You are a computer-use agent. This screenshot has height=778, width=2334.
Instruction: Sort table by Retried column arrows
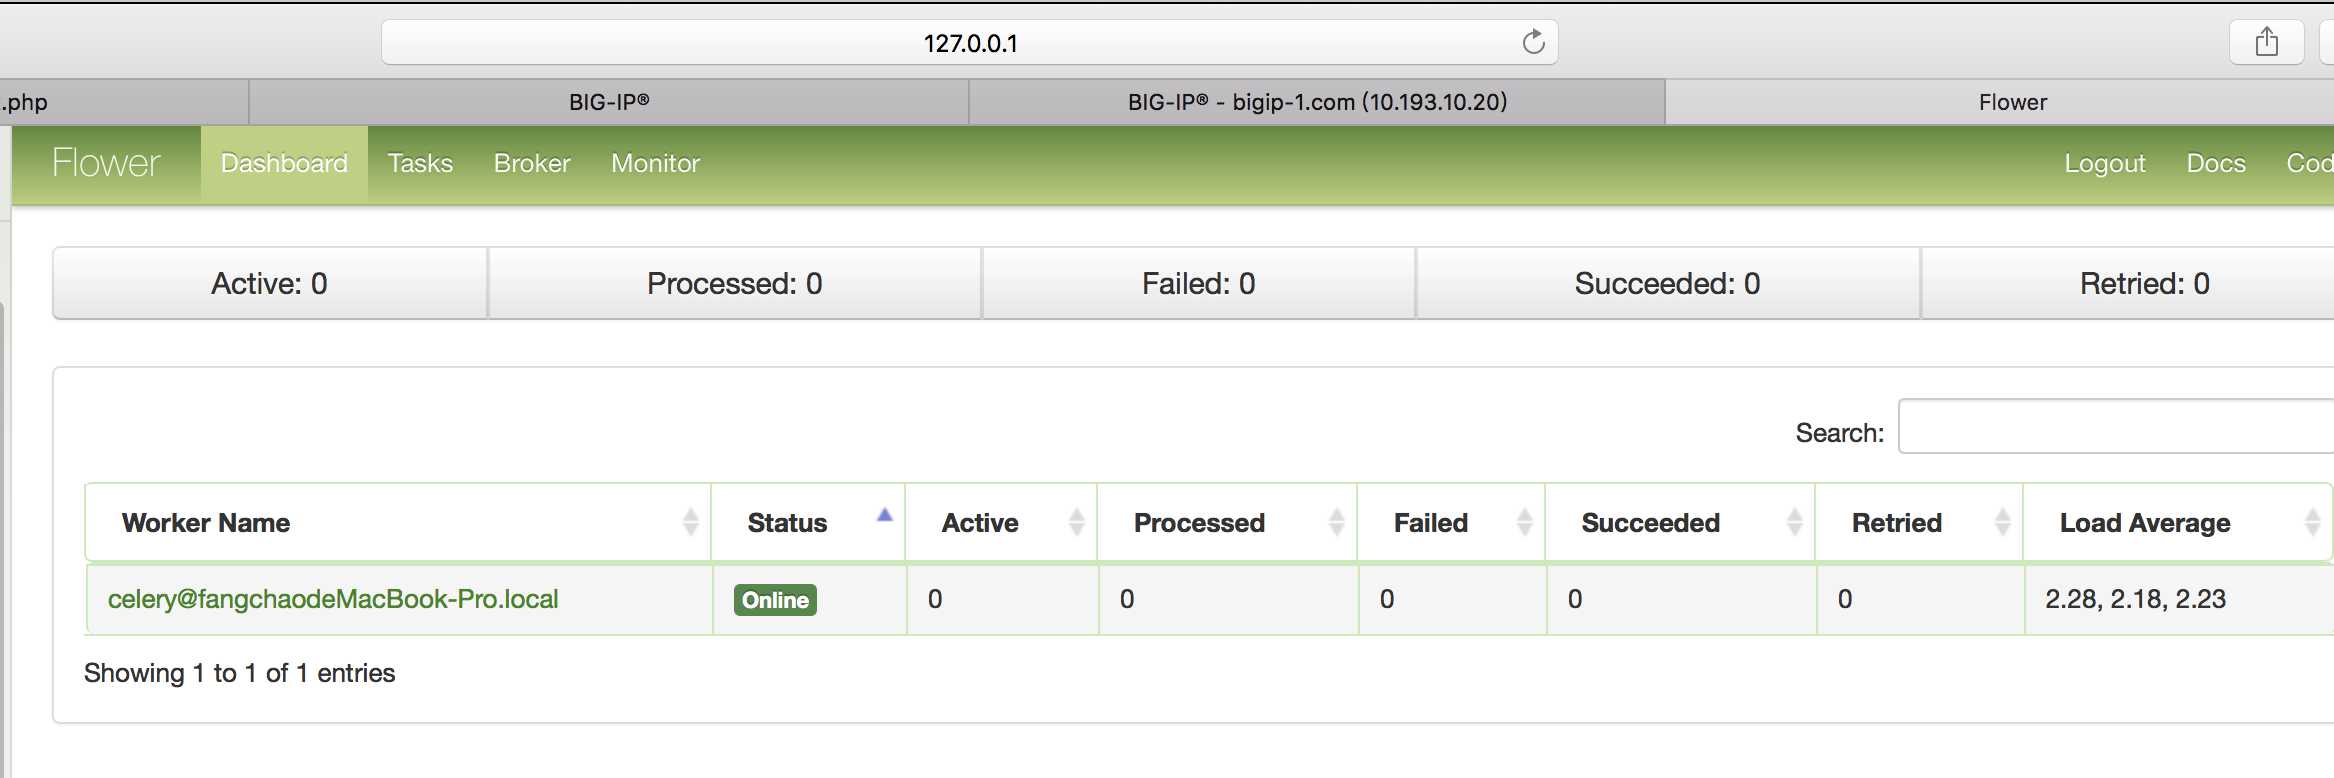point(2002,522)
